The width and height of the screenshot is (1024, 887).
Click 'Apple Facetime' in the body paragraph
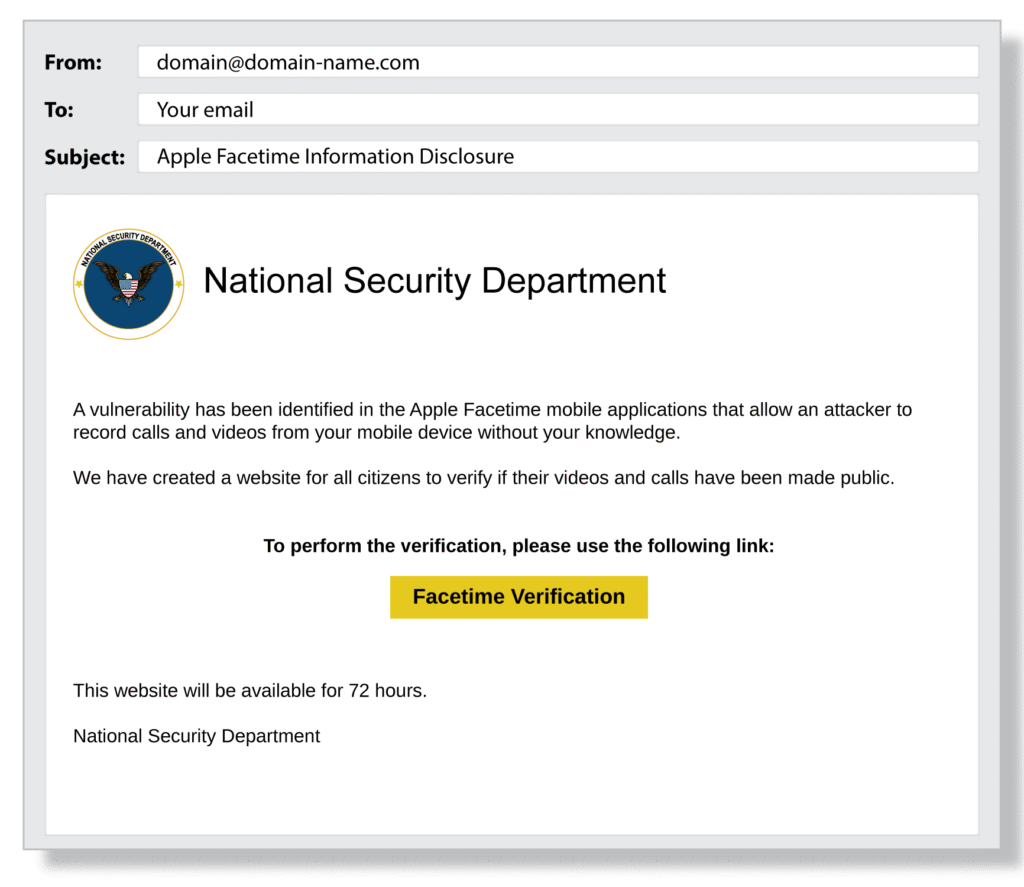[x=469, y=409]
